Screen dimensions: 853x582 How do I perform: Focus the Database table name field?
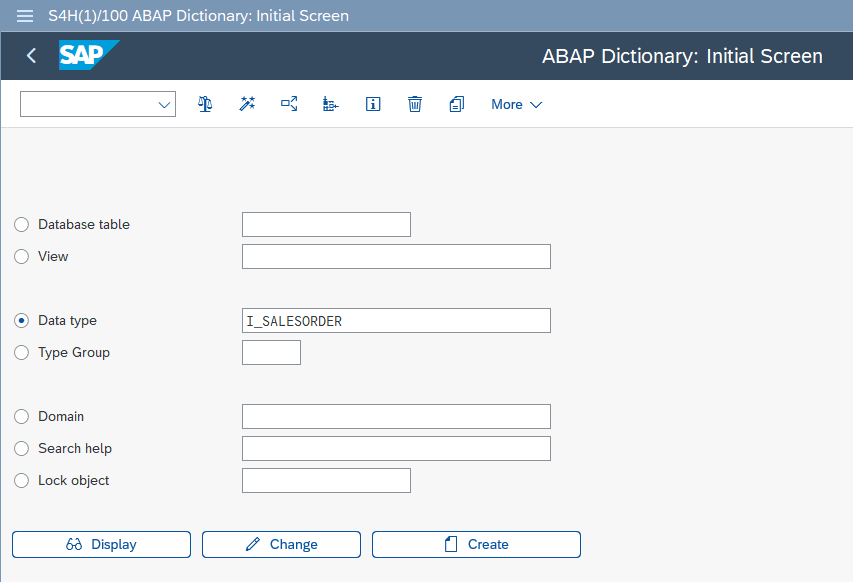coord(326,225)
